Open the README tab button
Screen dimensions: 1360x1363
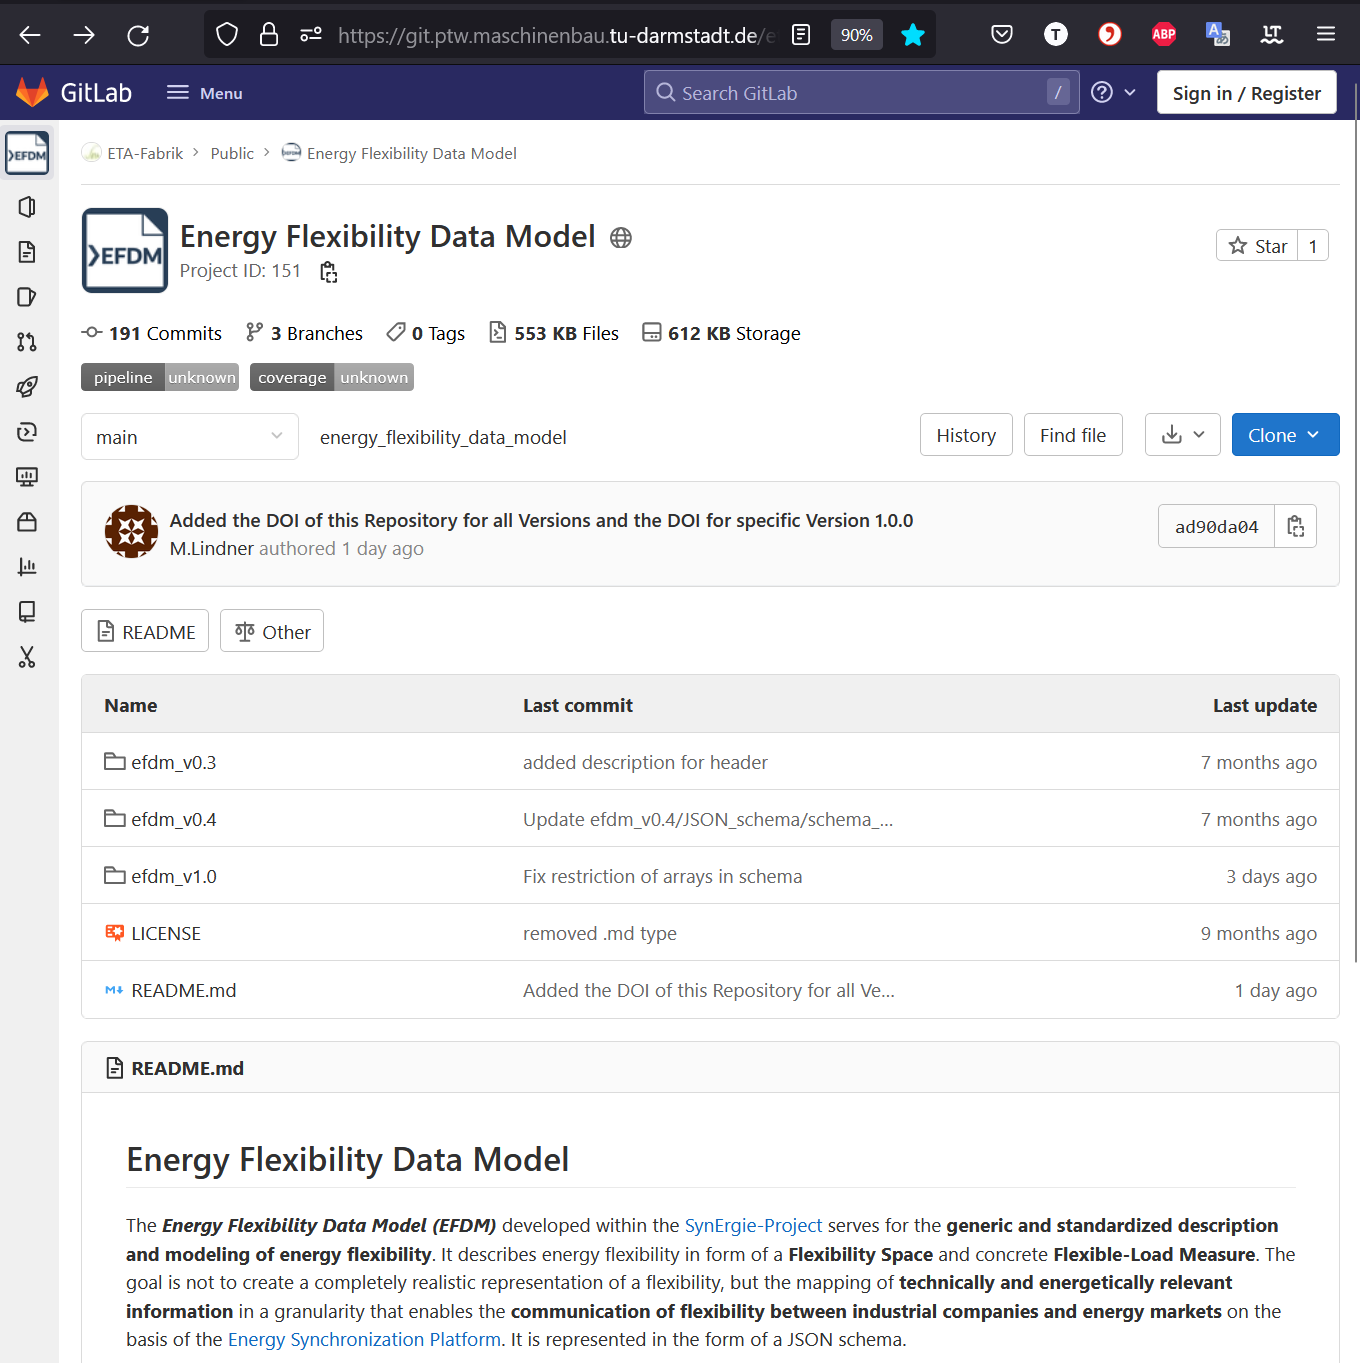coord(145,632)
